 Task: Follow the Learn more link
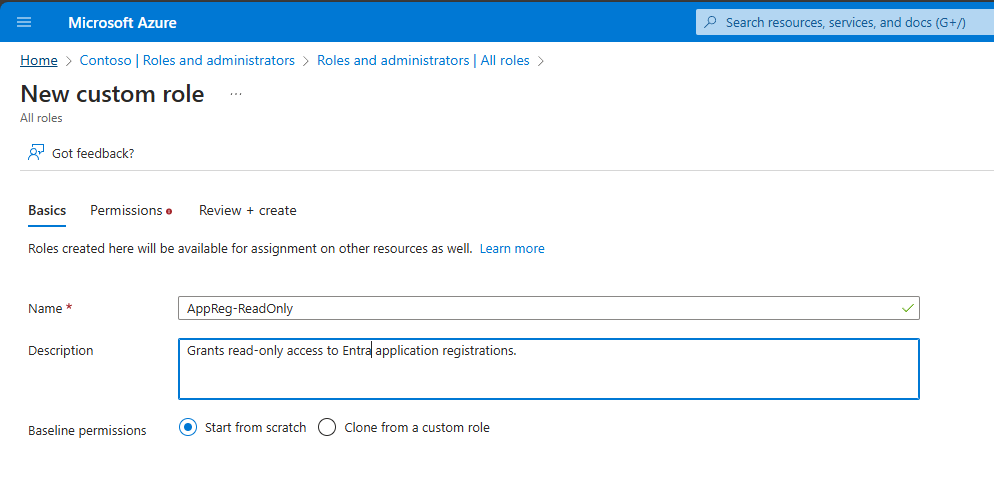pyautogui.click(x=512, y=248)
